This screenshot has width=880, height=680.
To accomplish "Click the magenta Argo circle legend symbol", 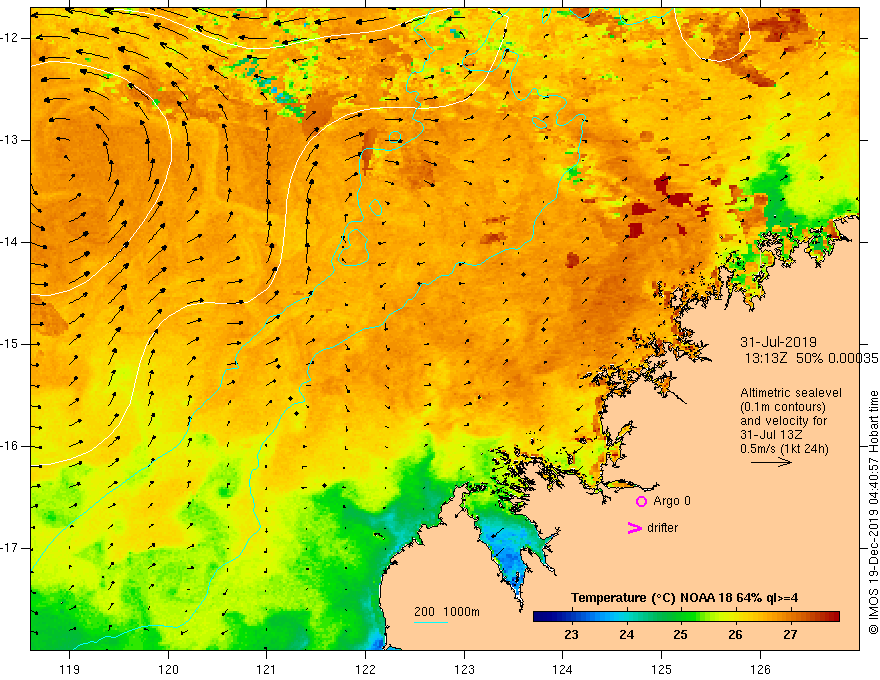I will tap(641, 502).
